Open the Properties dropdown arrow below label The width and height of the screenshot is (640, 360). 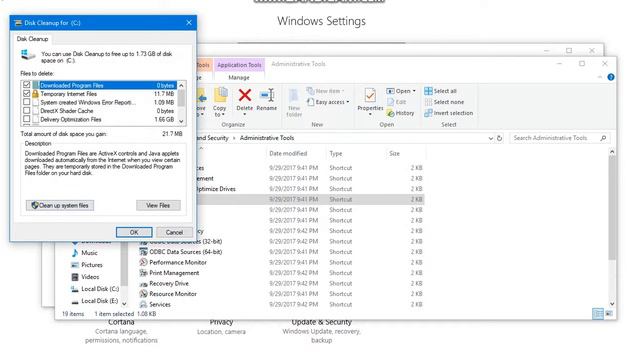click(x=370, y=115)
